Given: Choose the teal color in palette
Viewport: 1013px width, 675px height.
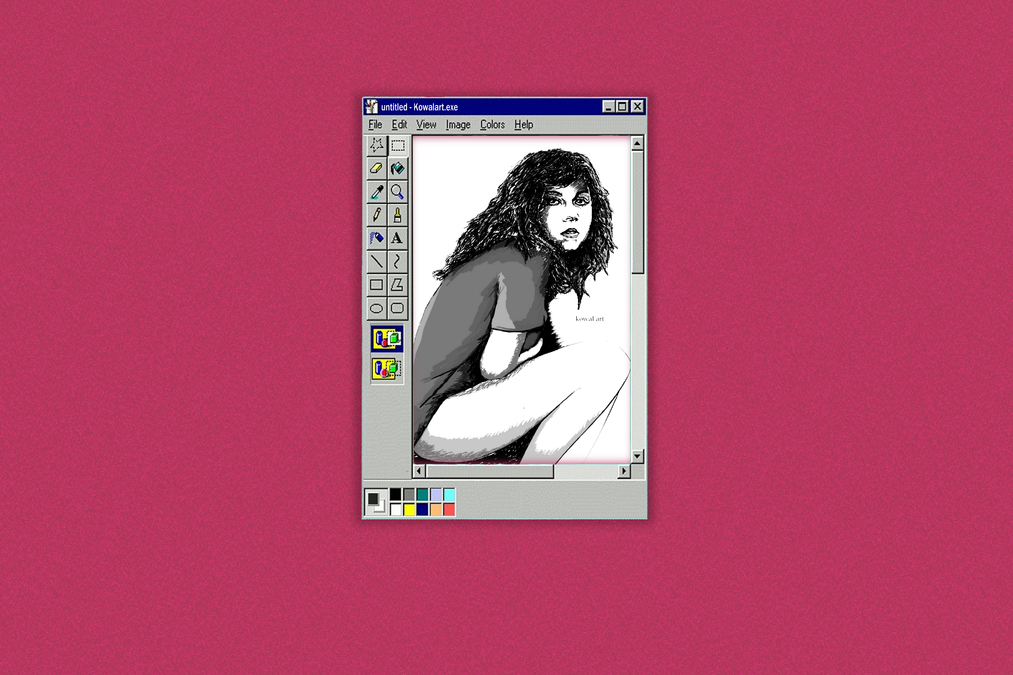Looking at the screenshot, I should coord(423,495).
